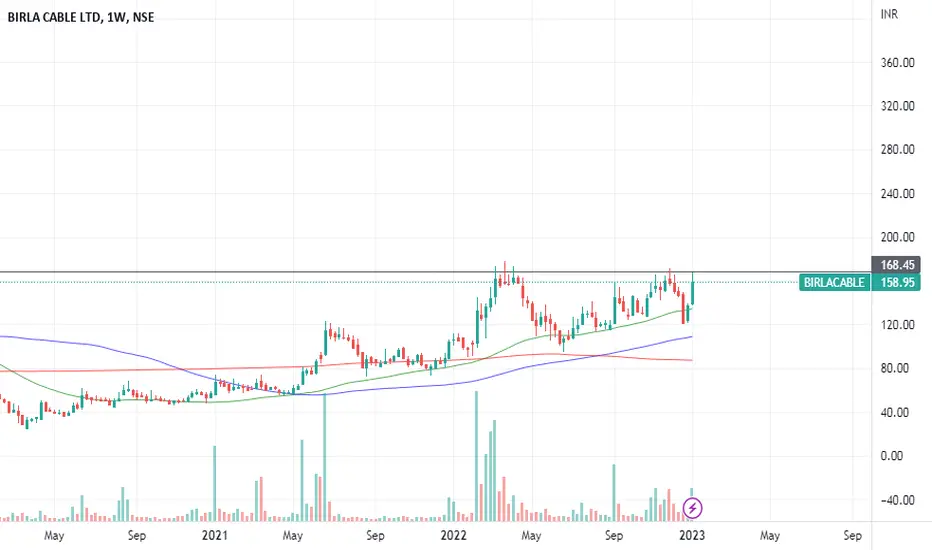Click the 40.00 price axis value

click(895, 412)
